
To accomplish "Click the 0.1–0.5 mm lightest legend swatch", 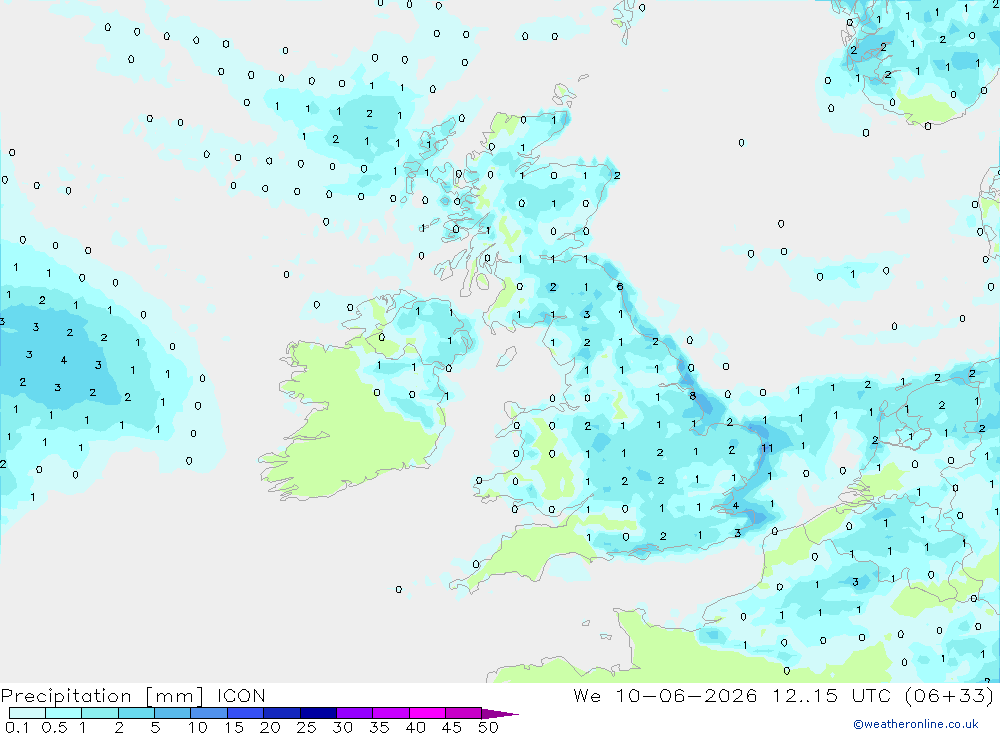I will click(x=27, y=713).
